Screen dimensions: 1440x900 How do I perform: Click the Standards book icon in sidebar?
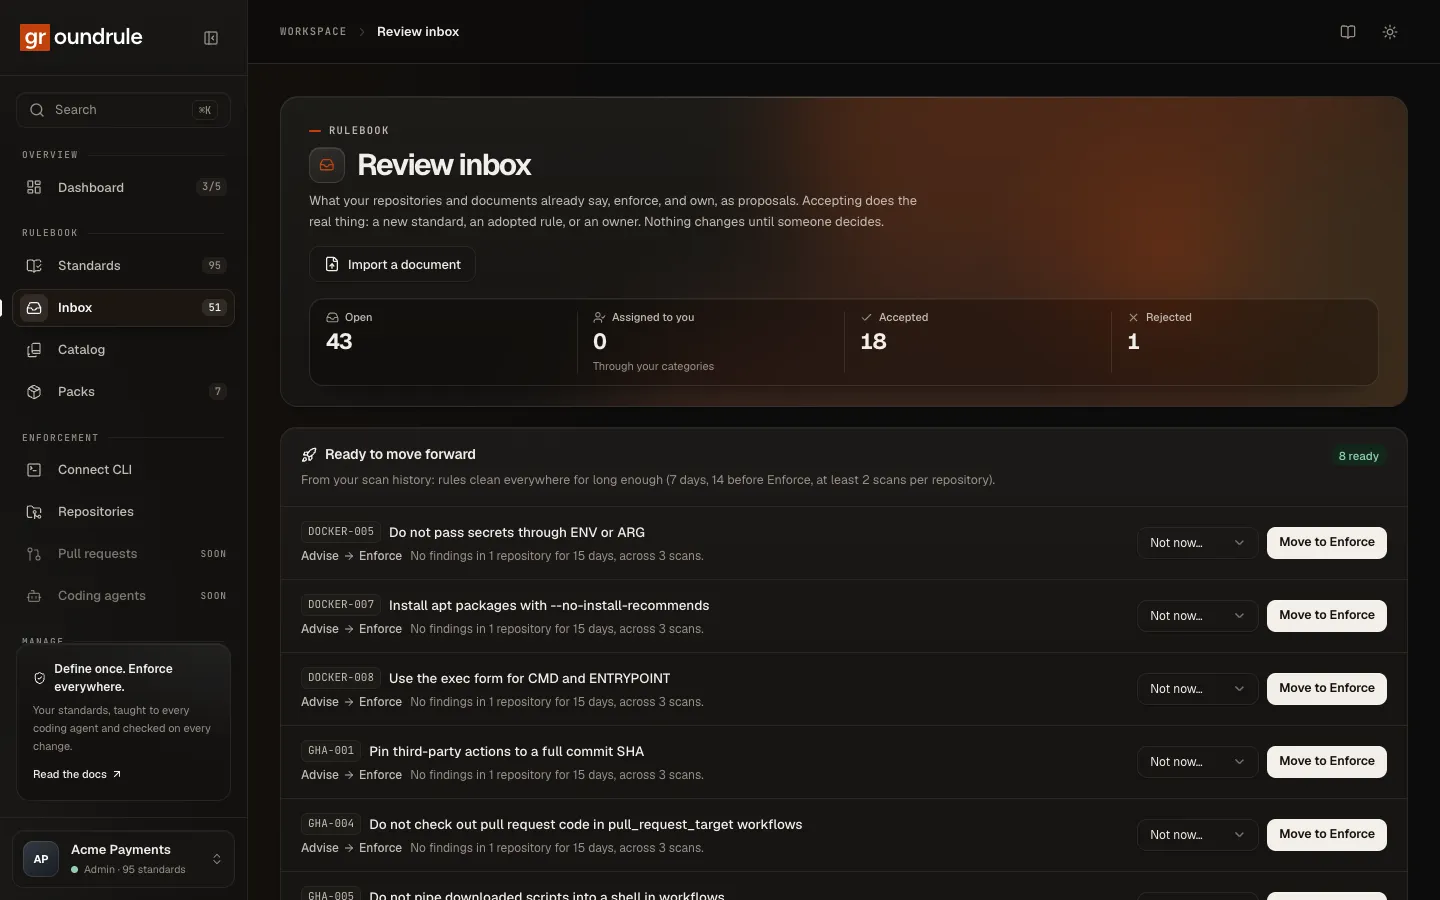coord(34,266)
